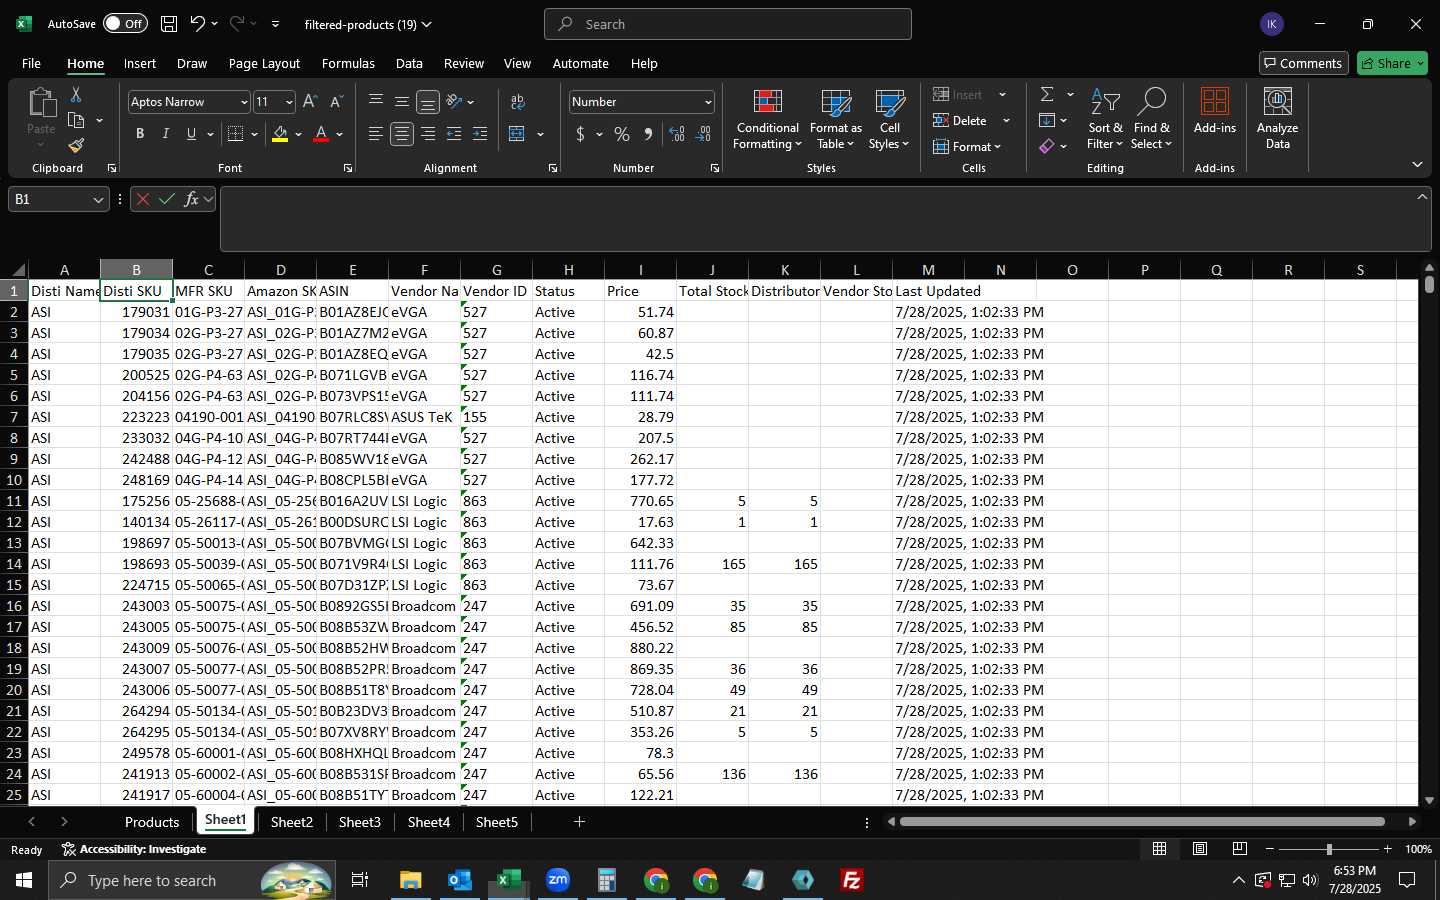
Task: Click the Merge & Center icon
Action: point(517,134)
